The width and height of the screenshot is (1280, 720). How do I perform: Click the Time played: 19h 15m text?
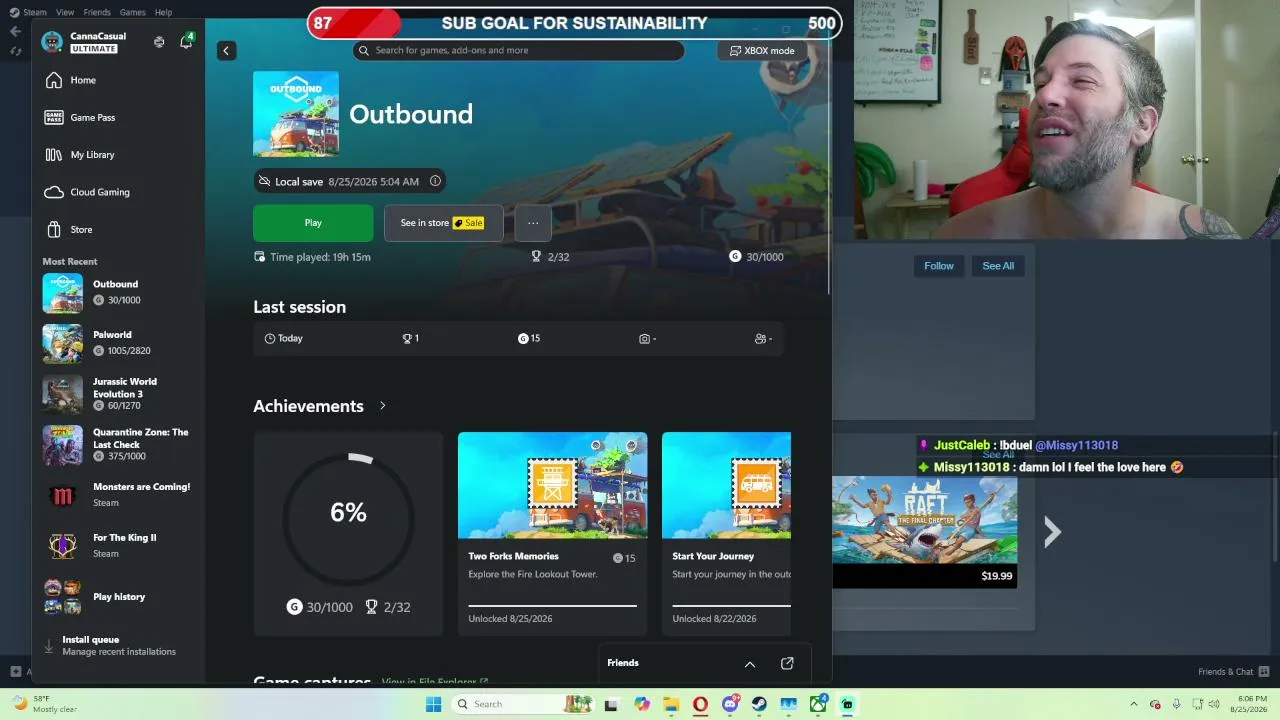coord(320,257)
